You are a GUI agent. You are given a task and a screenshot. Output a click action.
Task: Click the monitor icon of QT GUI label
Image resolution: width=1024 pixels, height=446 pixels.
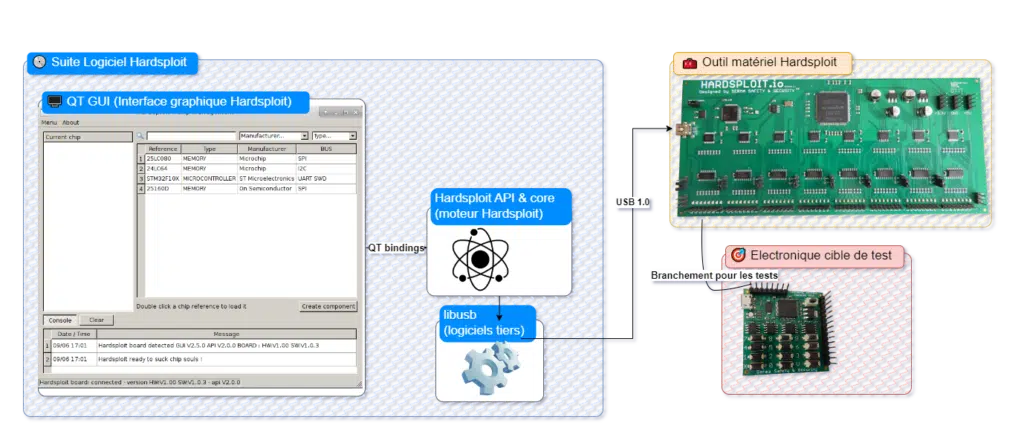click(55, 102)
